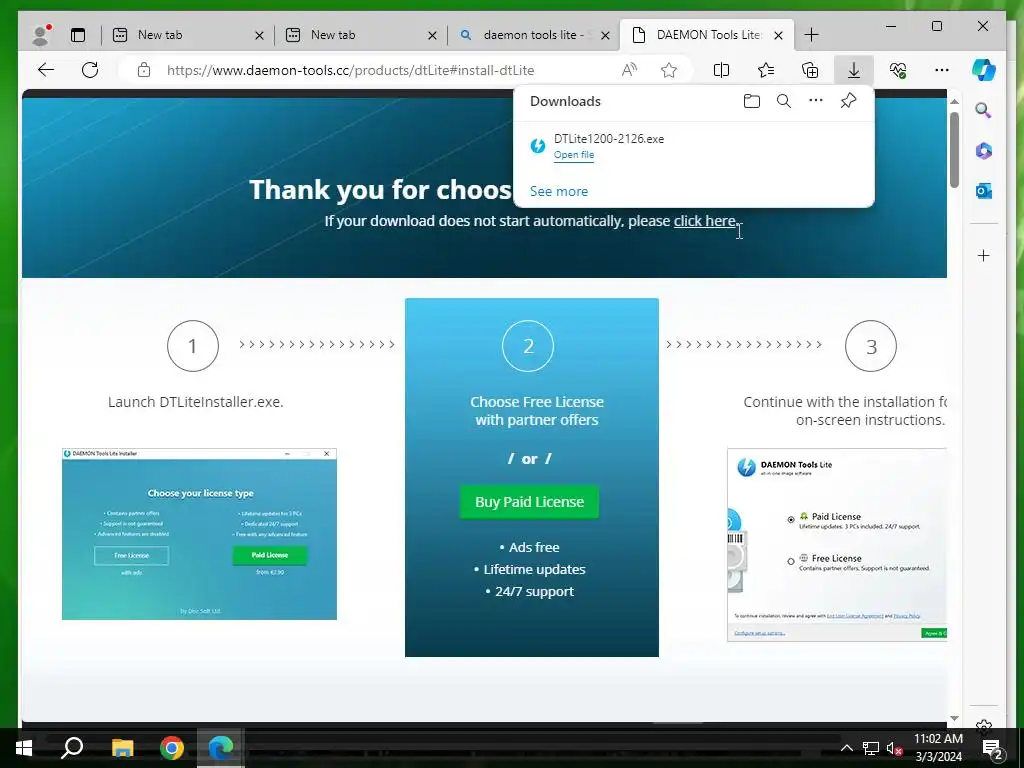Switch to the second New tab
The image size is (1024, 768).
360,35
